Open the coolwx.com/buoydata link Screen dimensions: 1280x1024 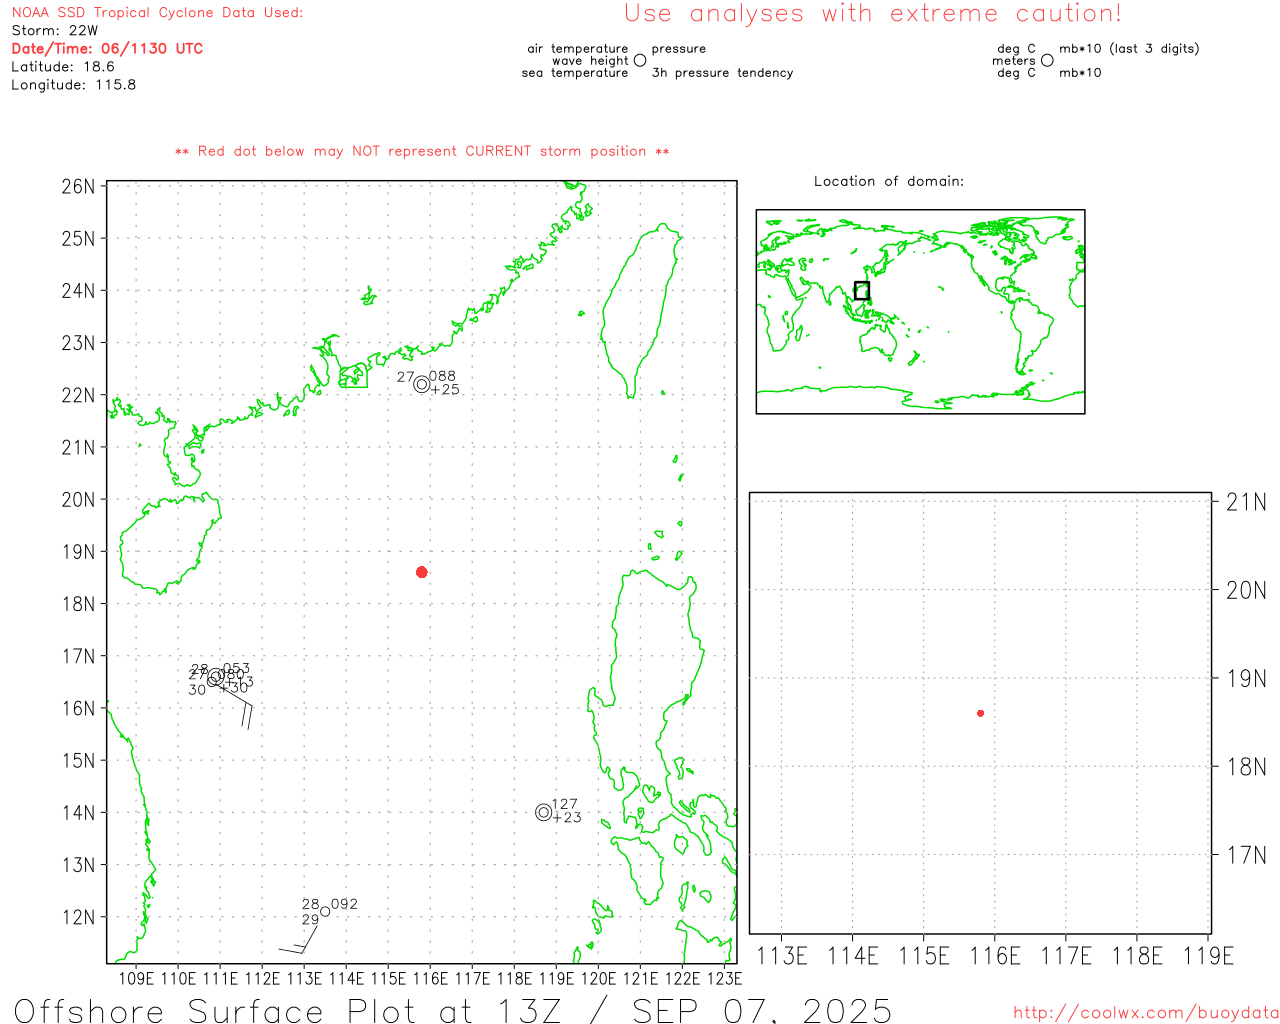pyautogui.click(x=1146, y=1013)
